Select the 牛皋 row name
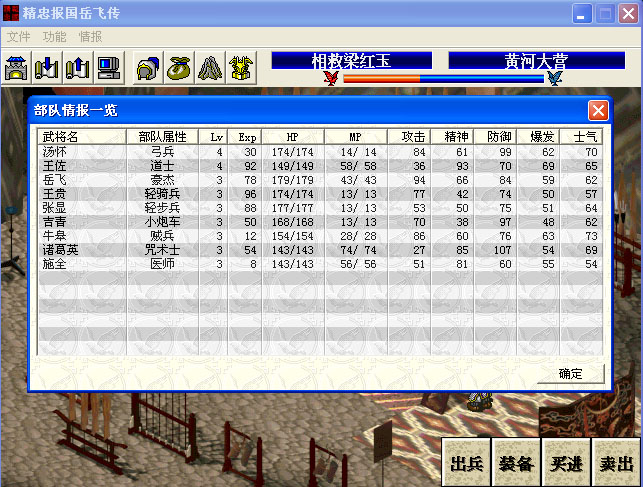The width and height of the screenshot is (643, 487). 55,236
